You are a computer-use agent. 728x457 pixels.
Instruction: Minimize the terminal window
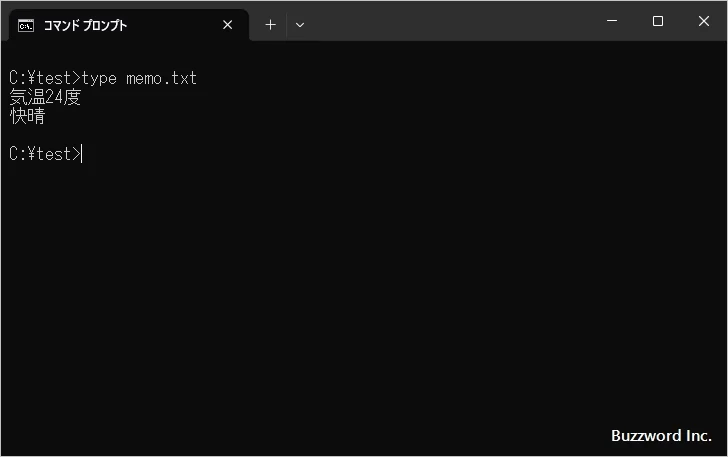click(x=611, y=21)
